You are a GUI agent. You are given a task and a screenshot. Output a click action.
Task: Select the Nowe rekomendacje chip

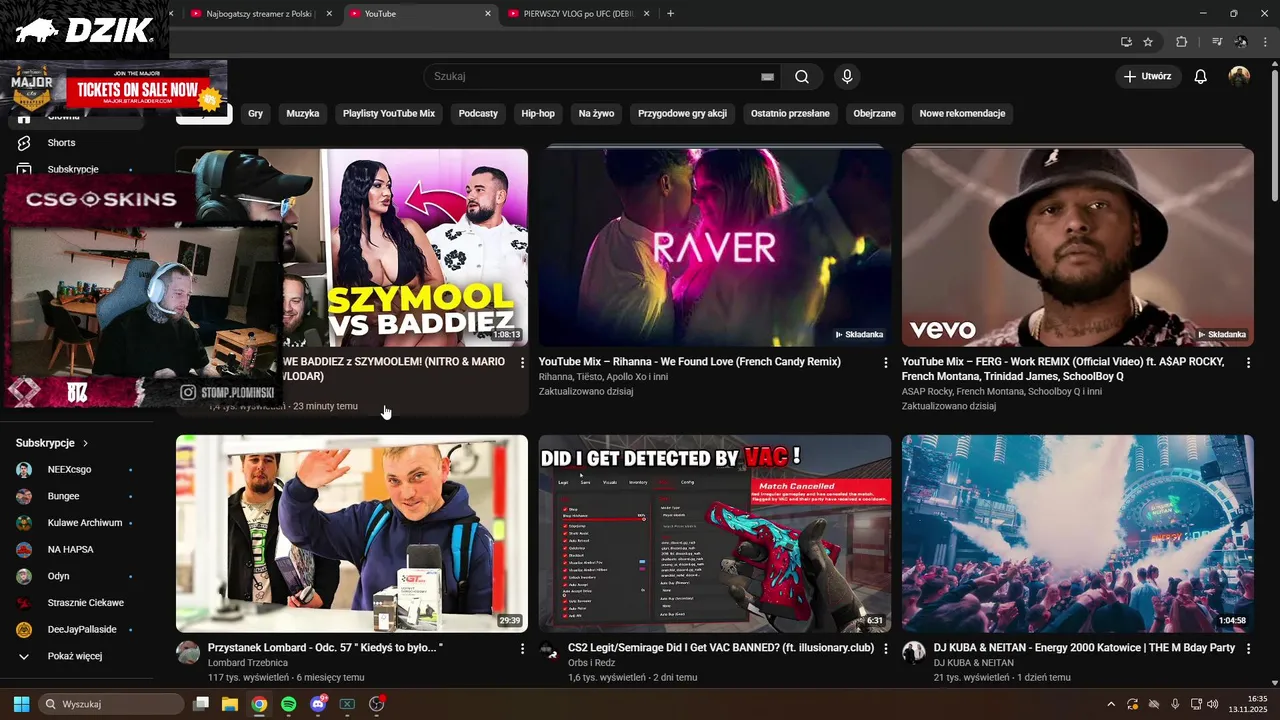(962, 114)
